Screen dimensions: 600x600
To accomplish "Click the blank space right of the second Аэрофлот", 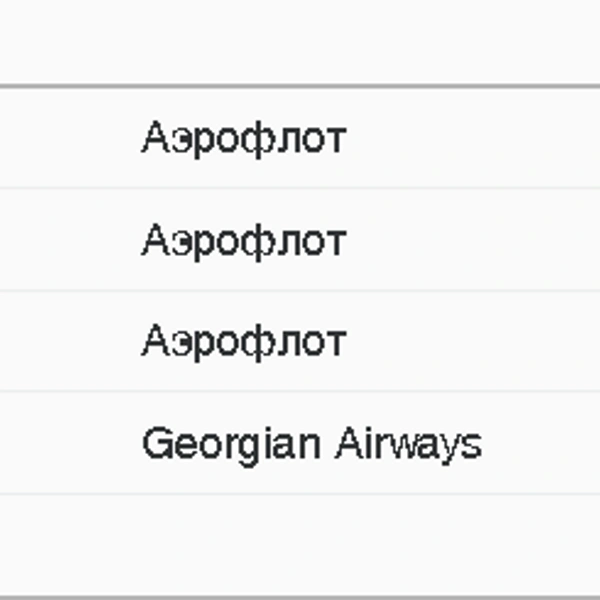I will [x=474, y=239].
